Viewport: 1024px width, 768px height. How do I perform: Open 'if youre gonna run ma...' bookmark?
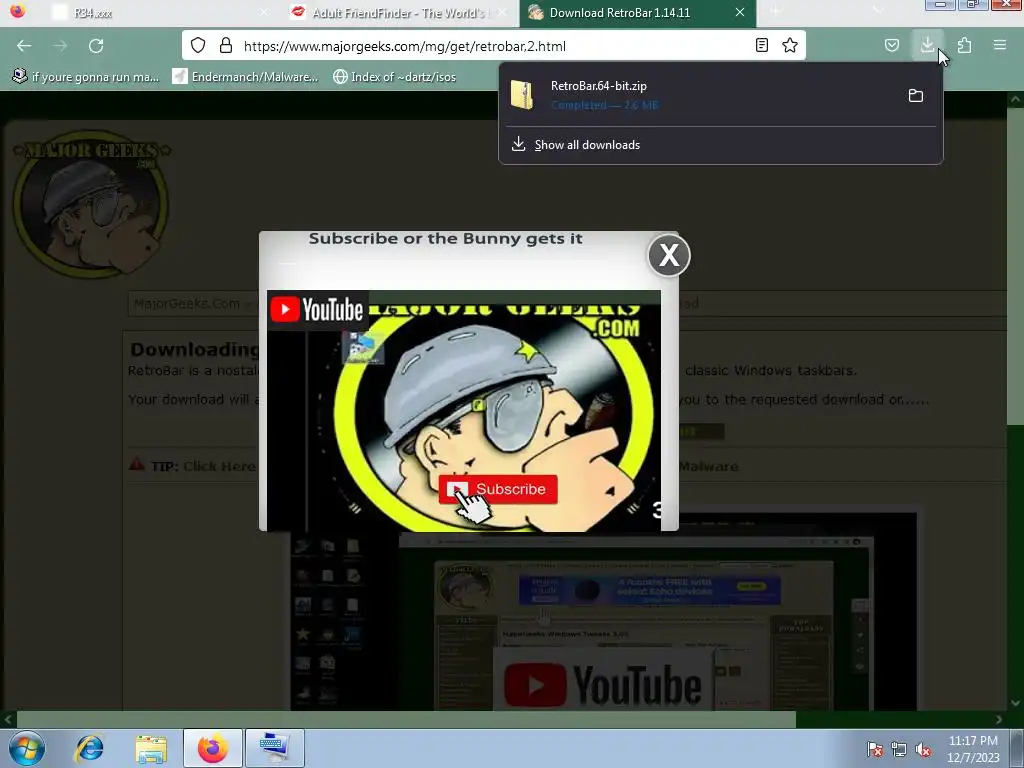86,77
